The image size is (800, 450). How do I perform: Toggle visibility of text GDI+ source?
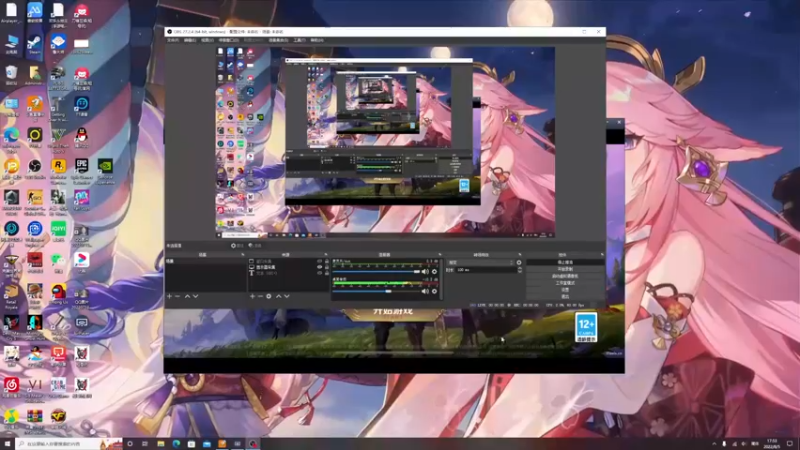(320, 273)
